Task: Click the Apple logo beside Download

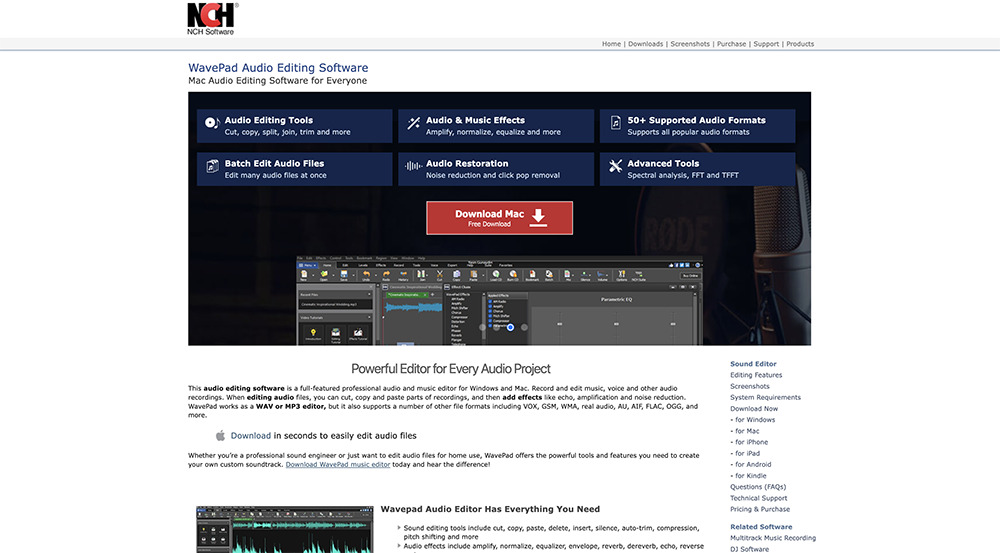Action: point(220,436)
